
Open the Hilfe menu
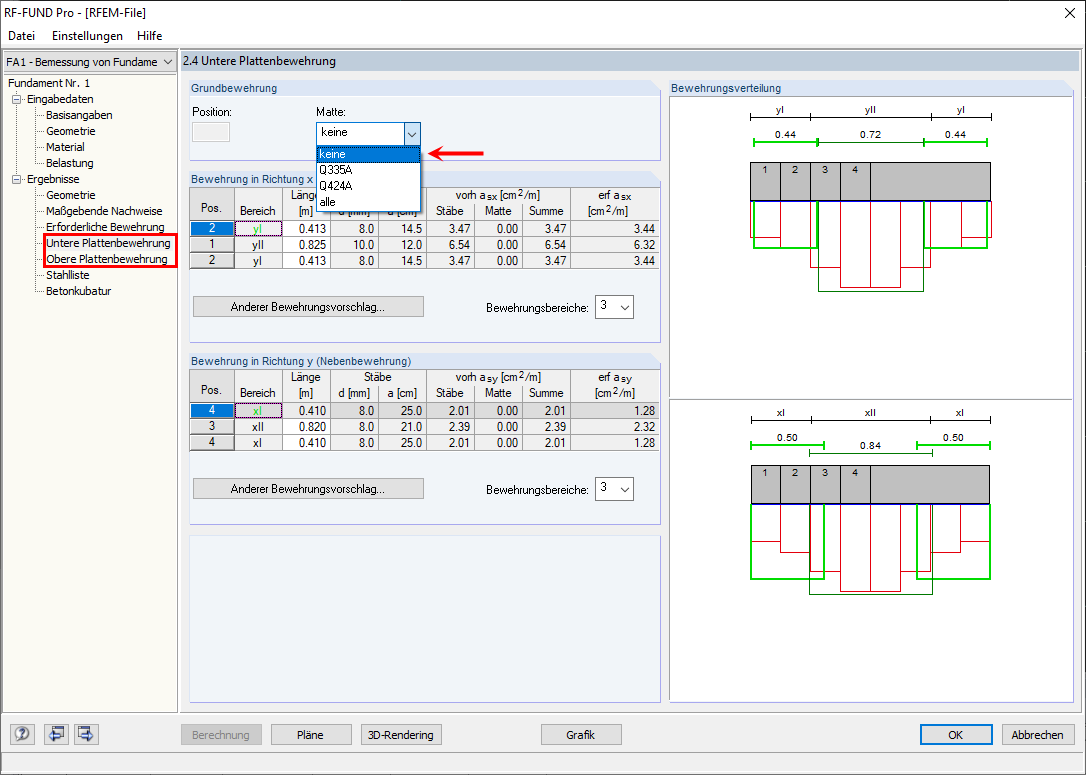point(150,35)
